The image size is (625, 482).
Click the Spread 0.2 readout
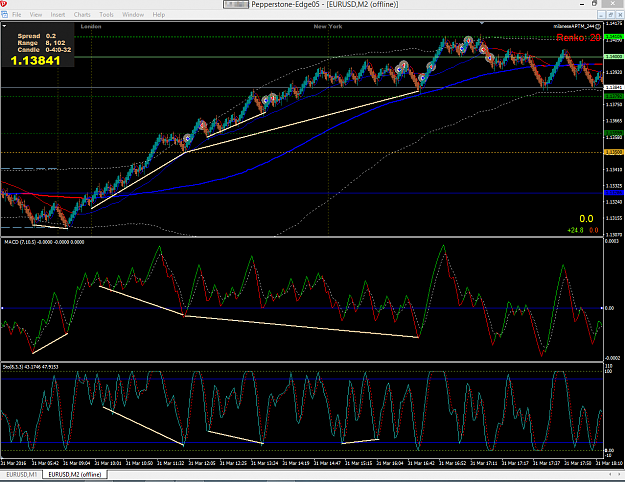pos(37,36)
